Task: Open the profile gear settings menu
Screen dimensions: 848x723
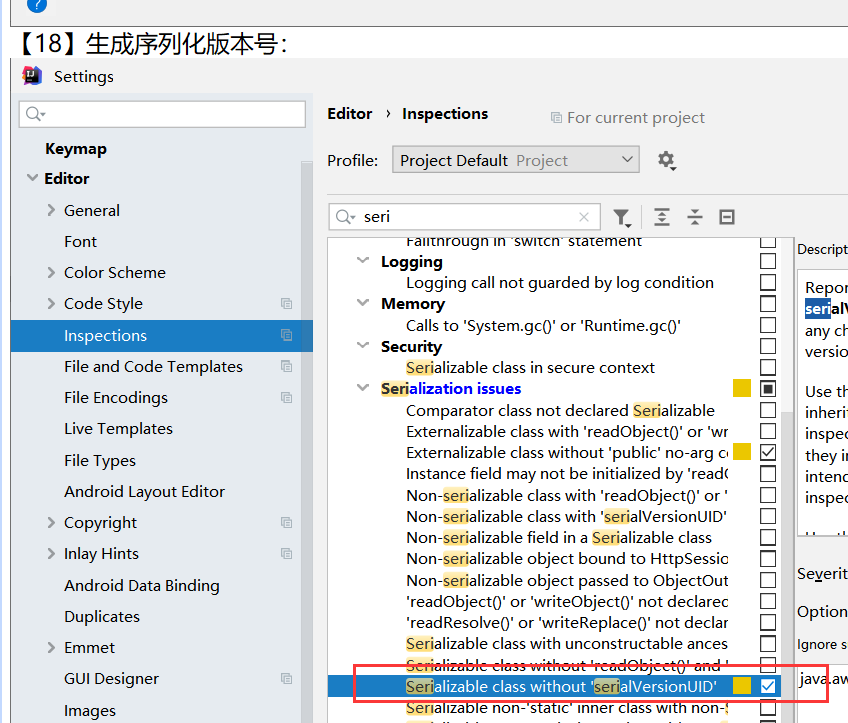Action: 666,160
